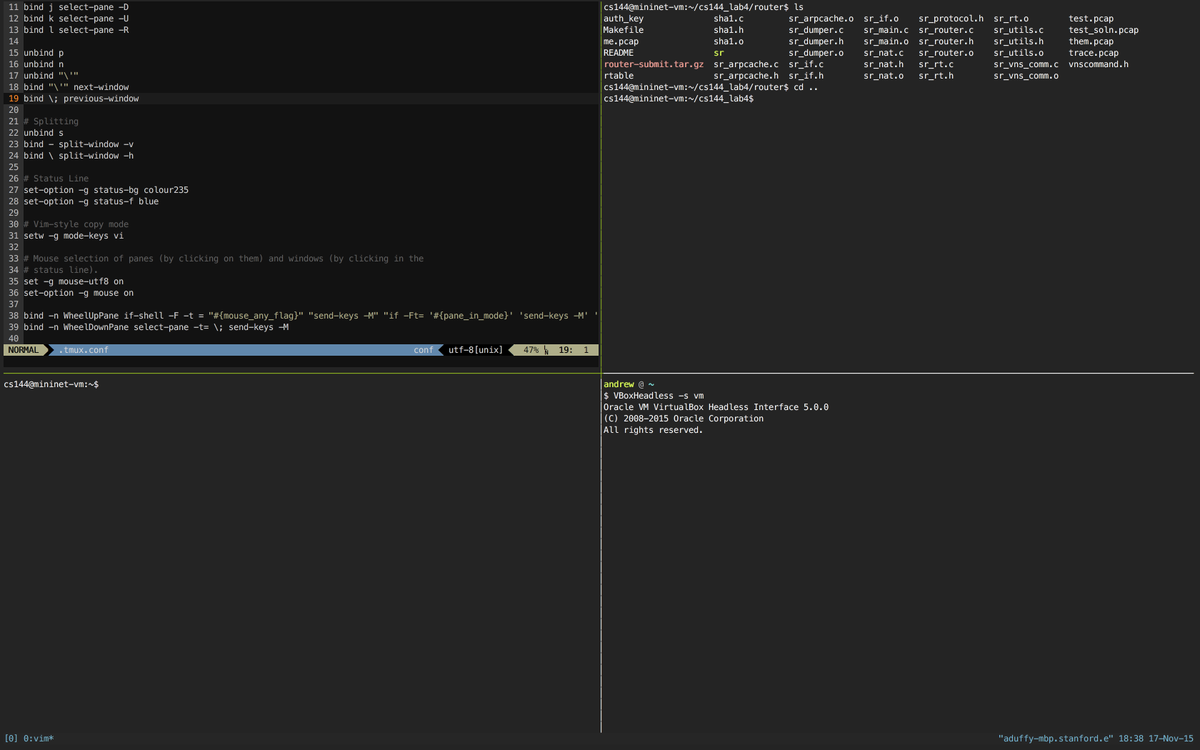This screenshot has width=1200, height=750.
Task: Click sr_dumper.h in the ls output
Action: (816, 41)
